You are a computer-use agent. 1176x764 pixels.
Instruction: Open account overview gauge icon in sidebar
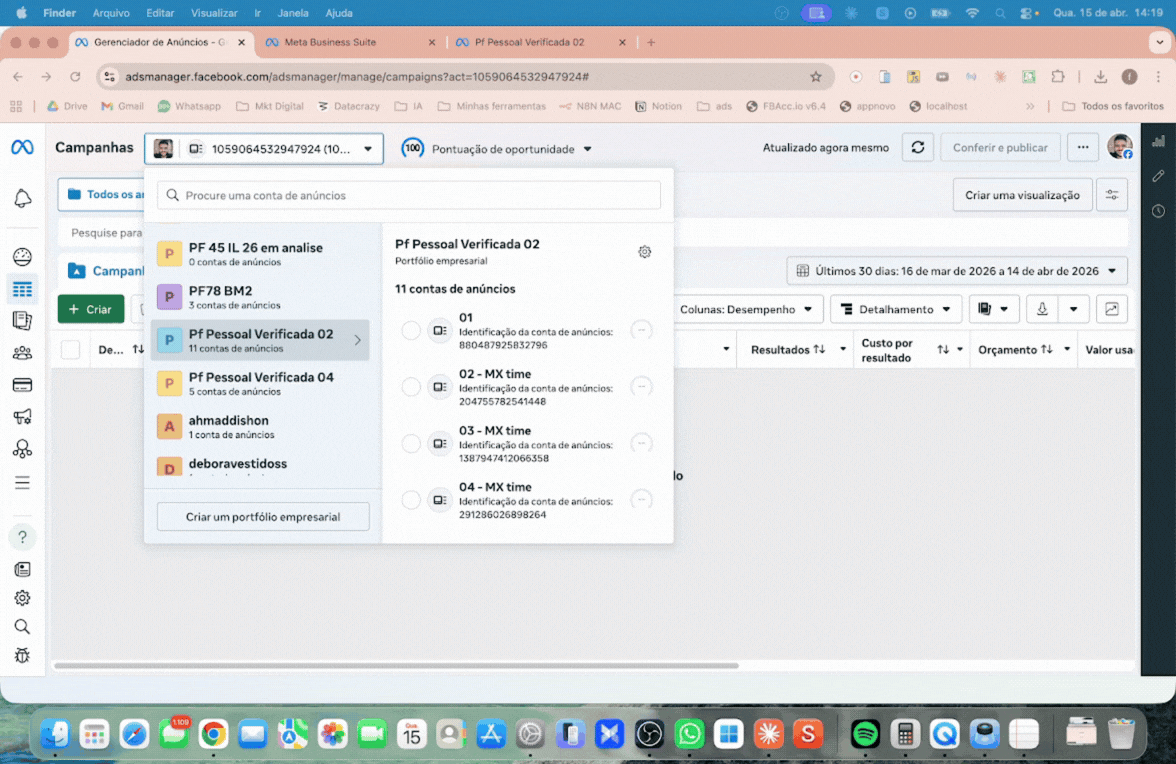click(x=22, y=256)
